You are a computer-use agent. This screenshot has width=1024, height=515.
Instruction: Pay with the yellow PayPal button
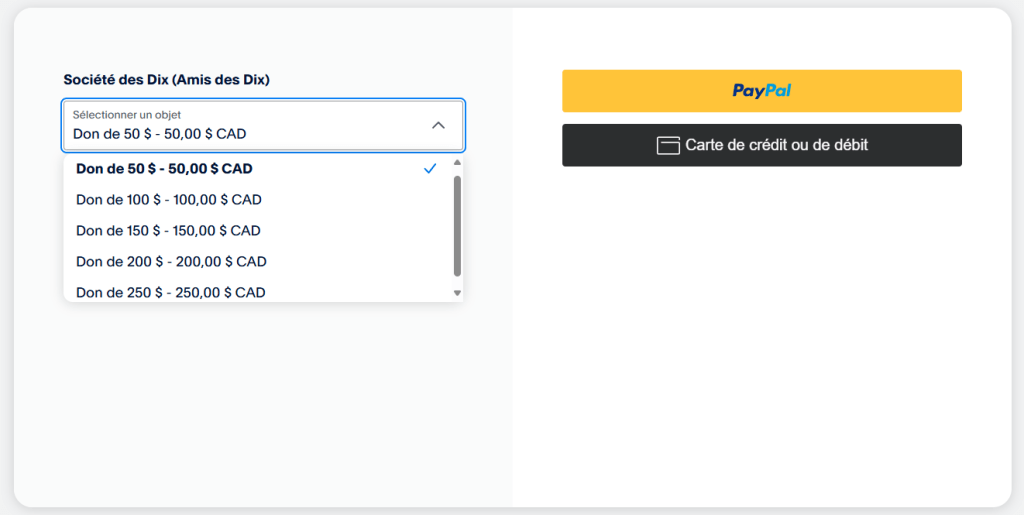point(761,91)
